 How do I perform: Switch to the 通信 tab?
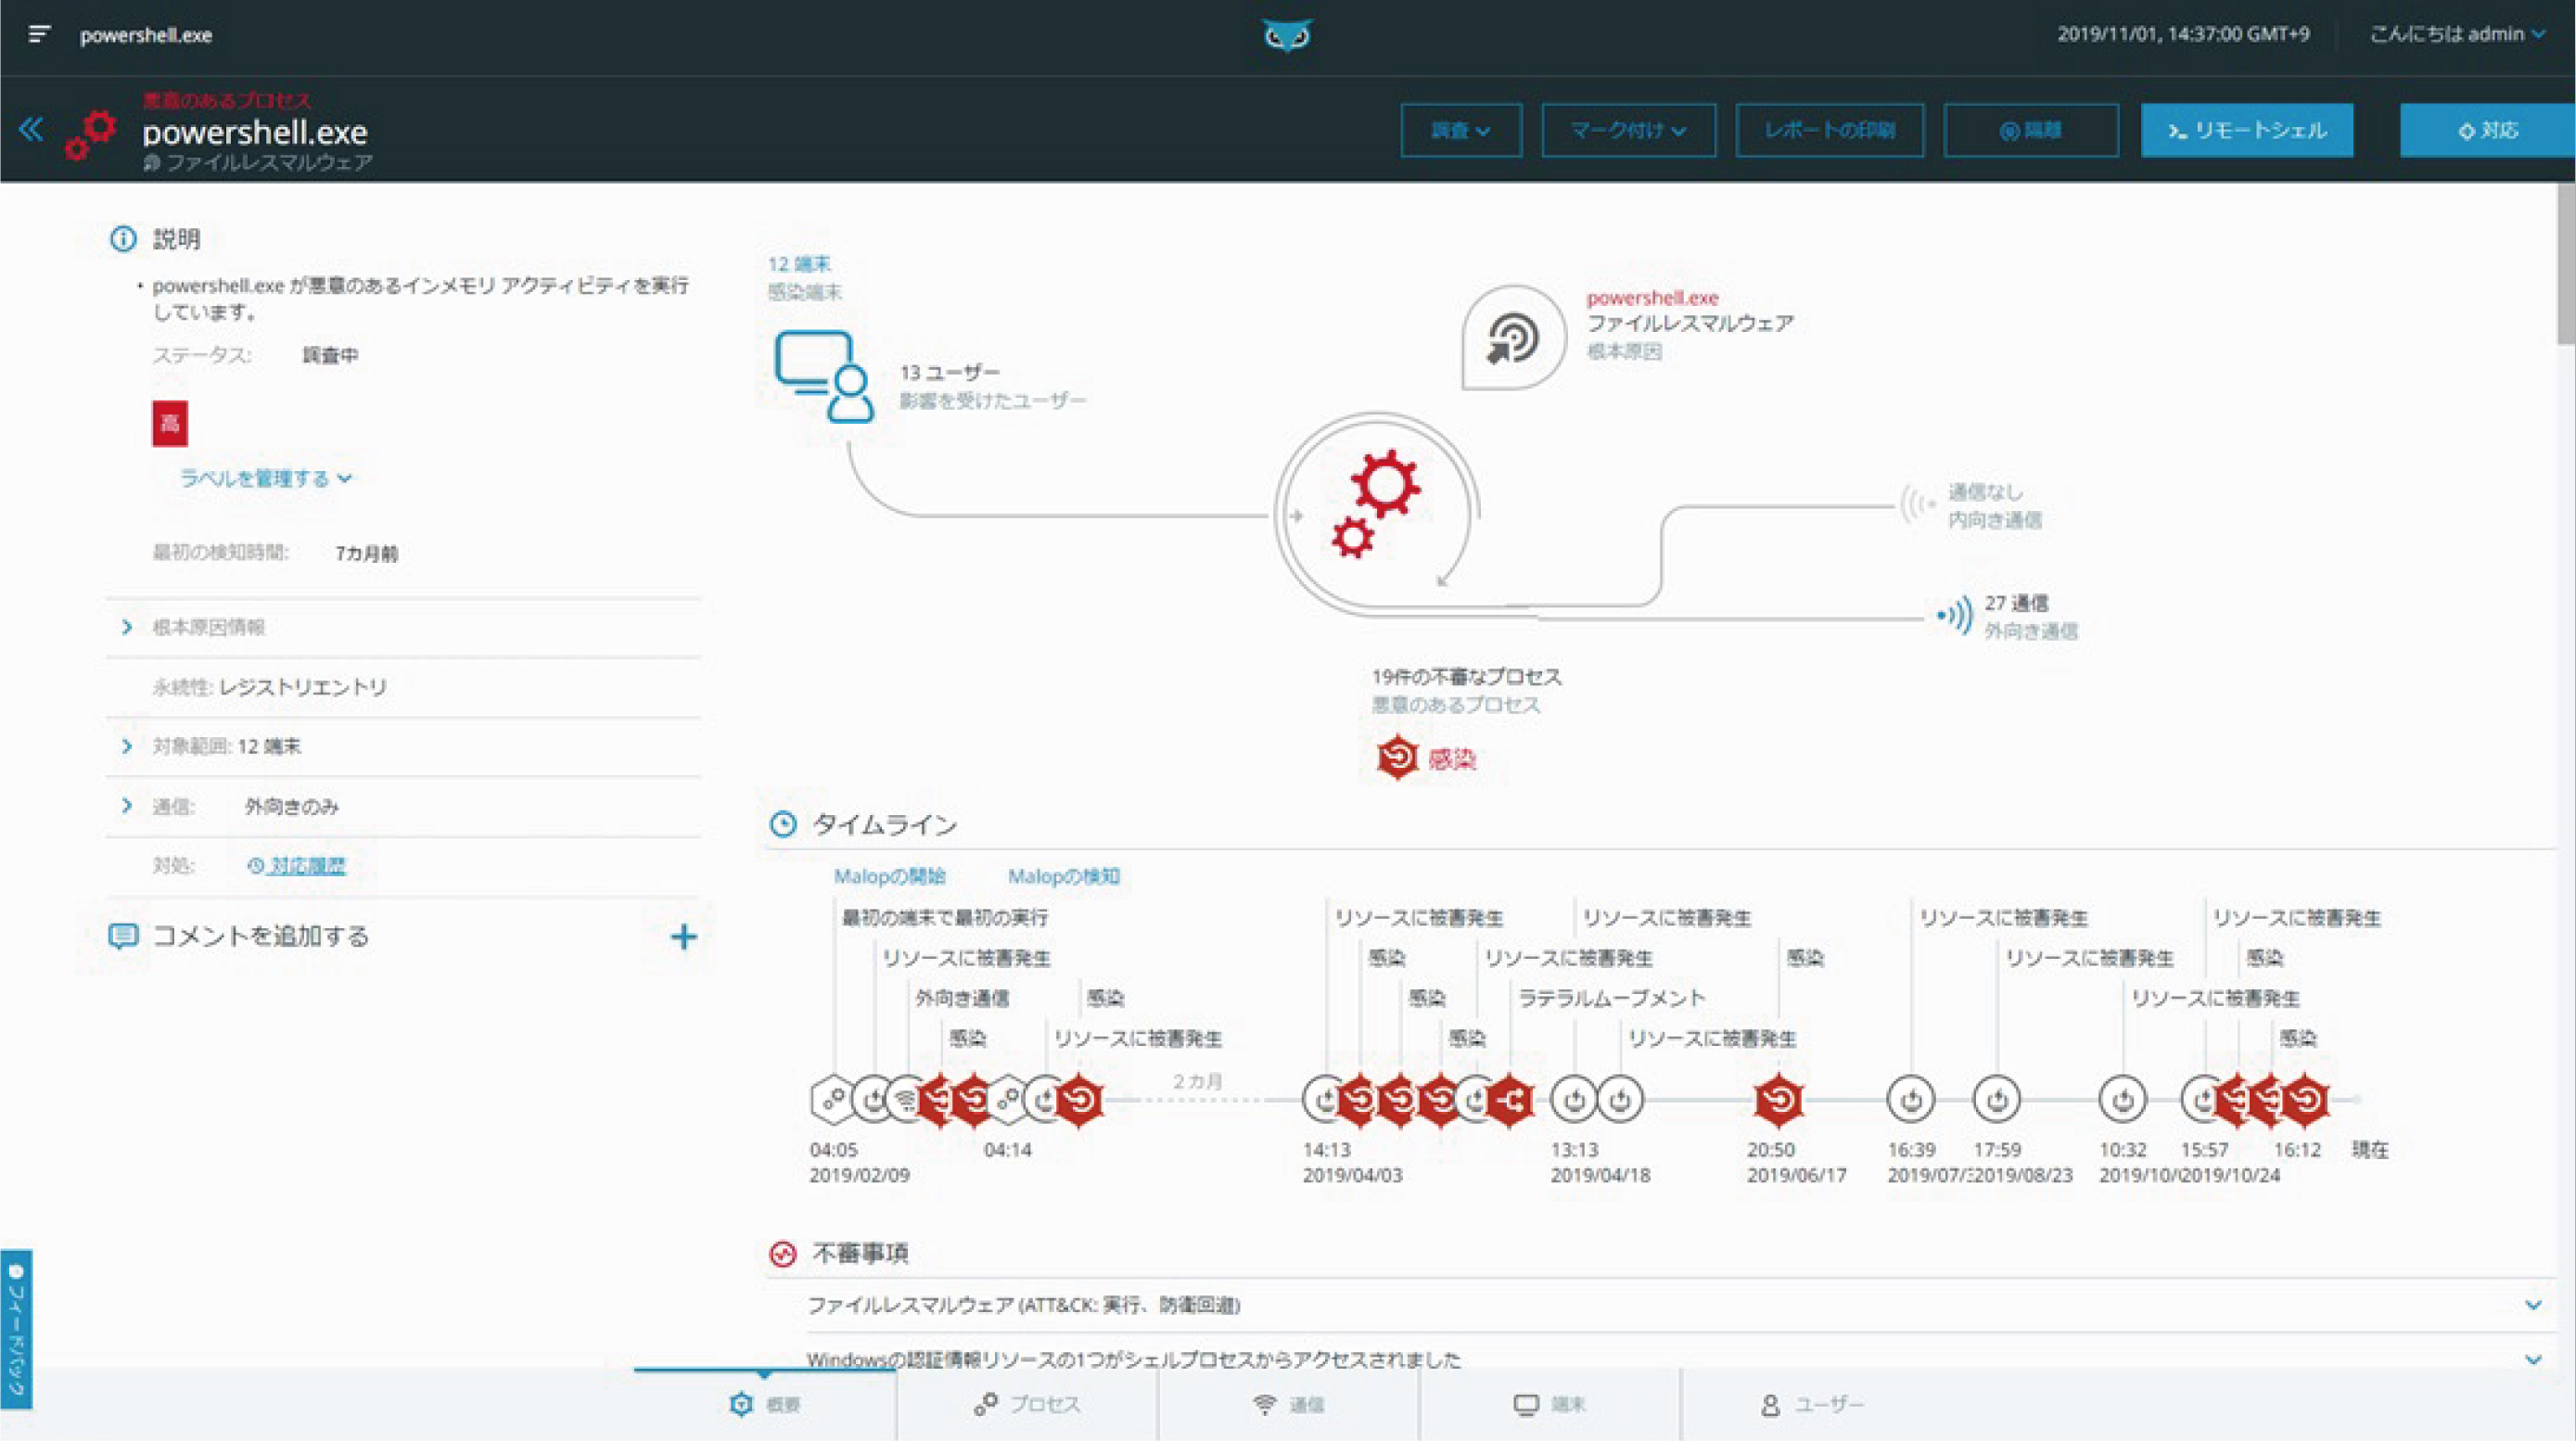pos(1289,1404)
